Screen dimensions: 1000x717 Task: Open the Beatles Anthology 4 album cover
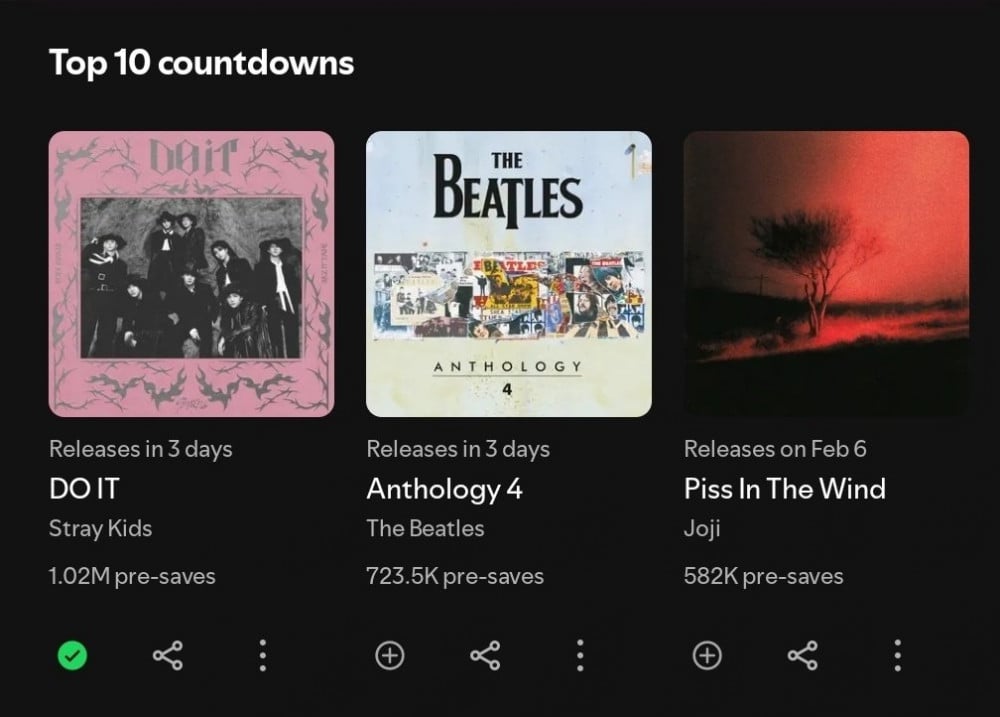(509, 274)
